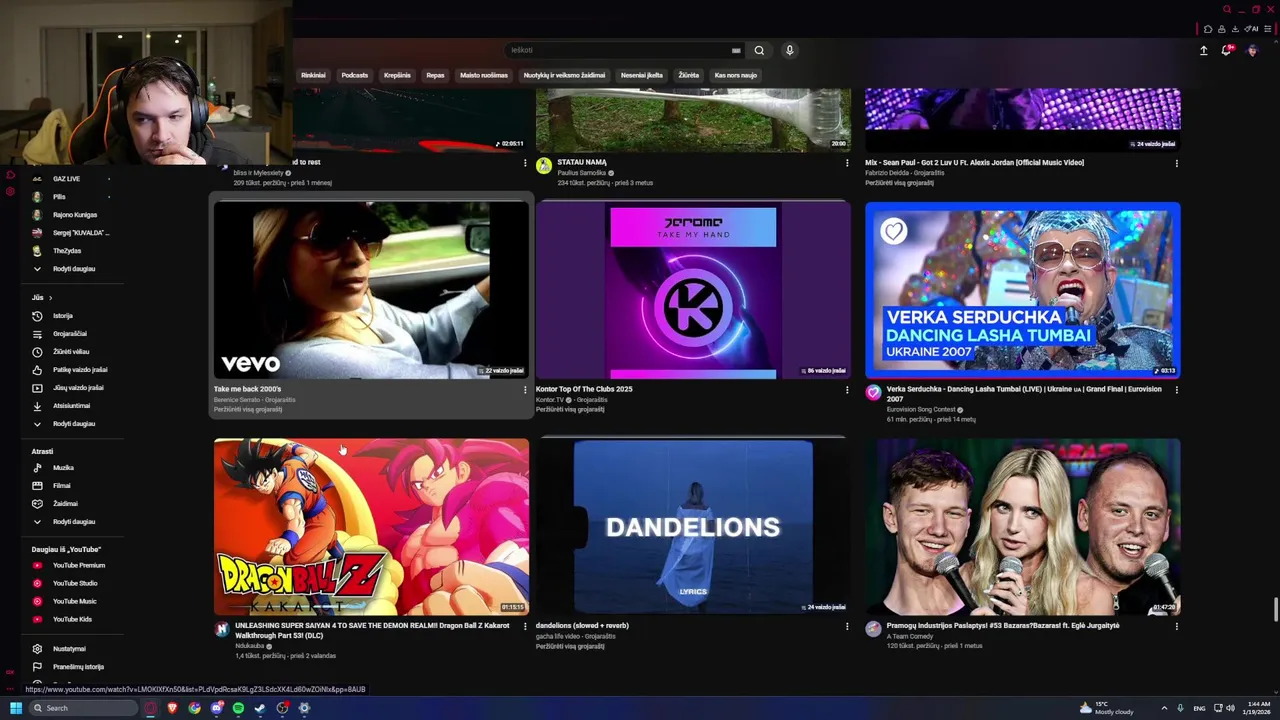Image resolution: width=1280 pixels, height=720 pixels.
Task: Open YouTube notifications bell
Action: (1227, 50)
